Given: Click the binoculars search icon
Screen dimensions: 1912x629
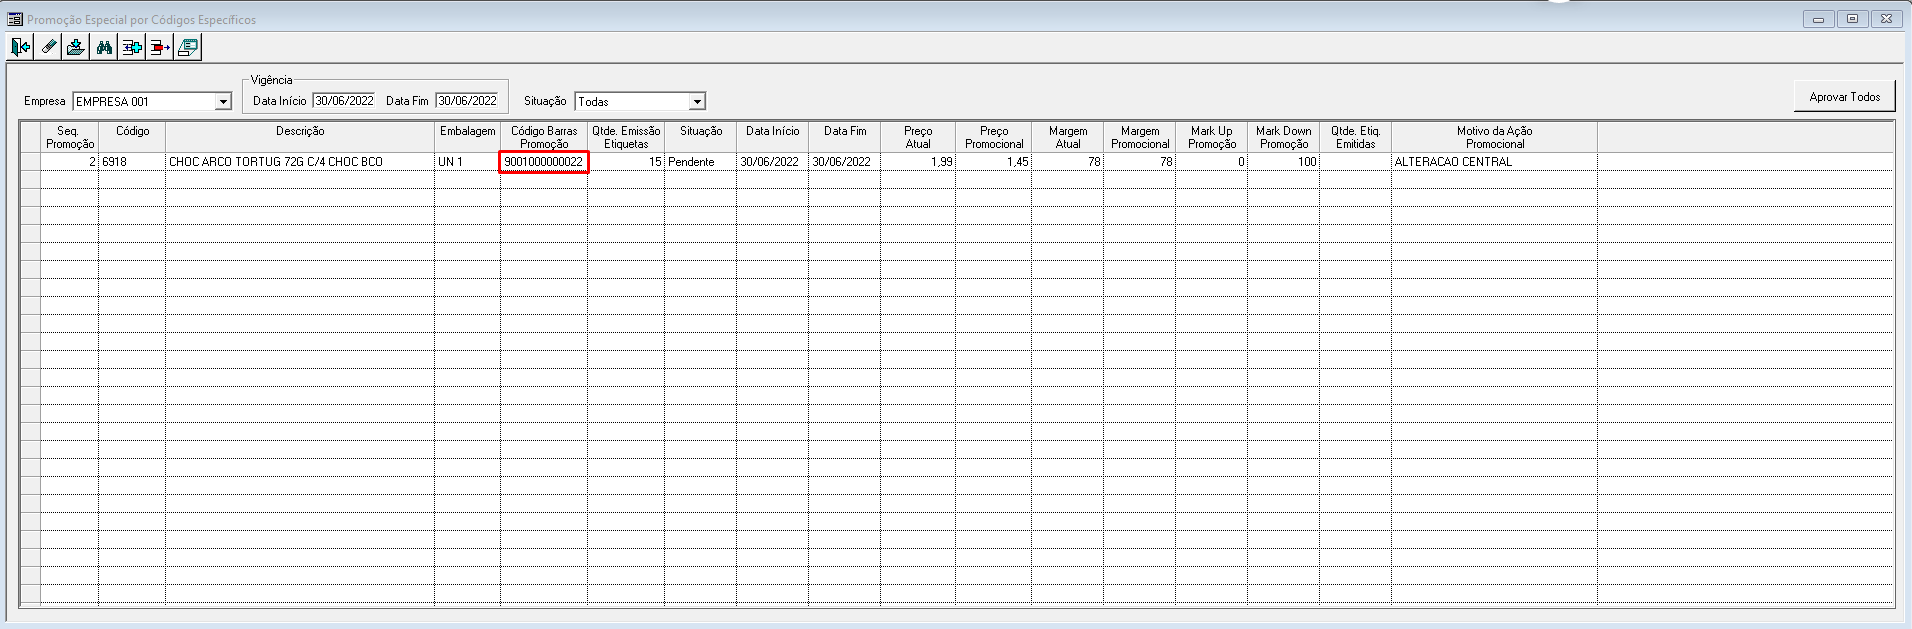Looking at the screenshot, I should (104, 47).
